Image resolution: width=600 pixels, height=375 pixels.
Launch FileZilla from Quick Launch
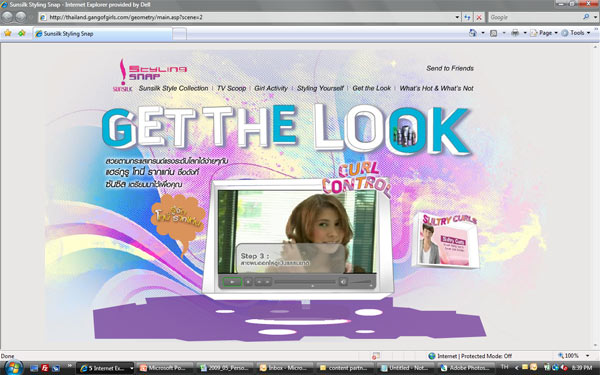coord(45,368)
